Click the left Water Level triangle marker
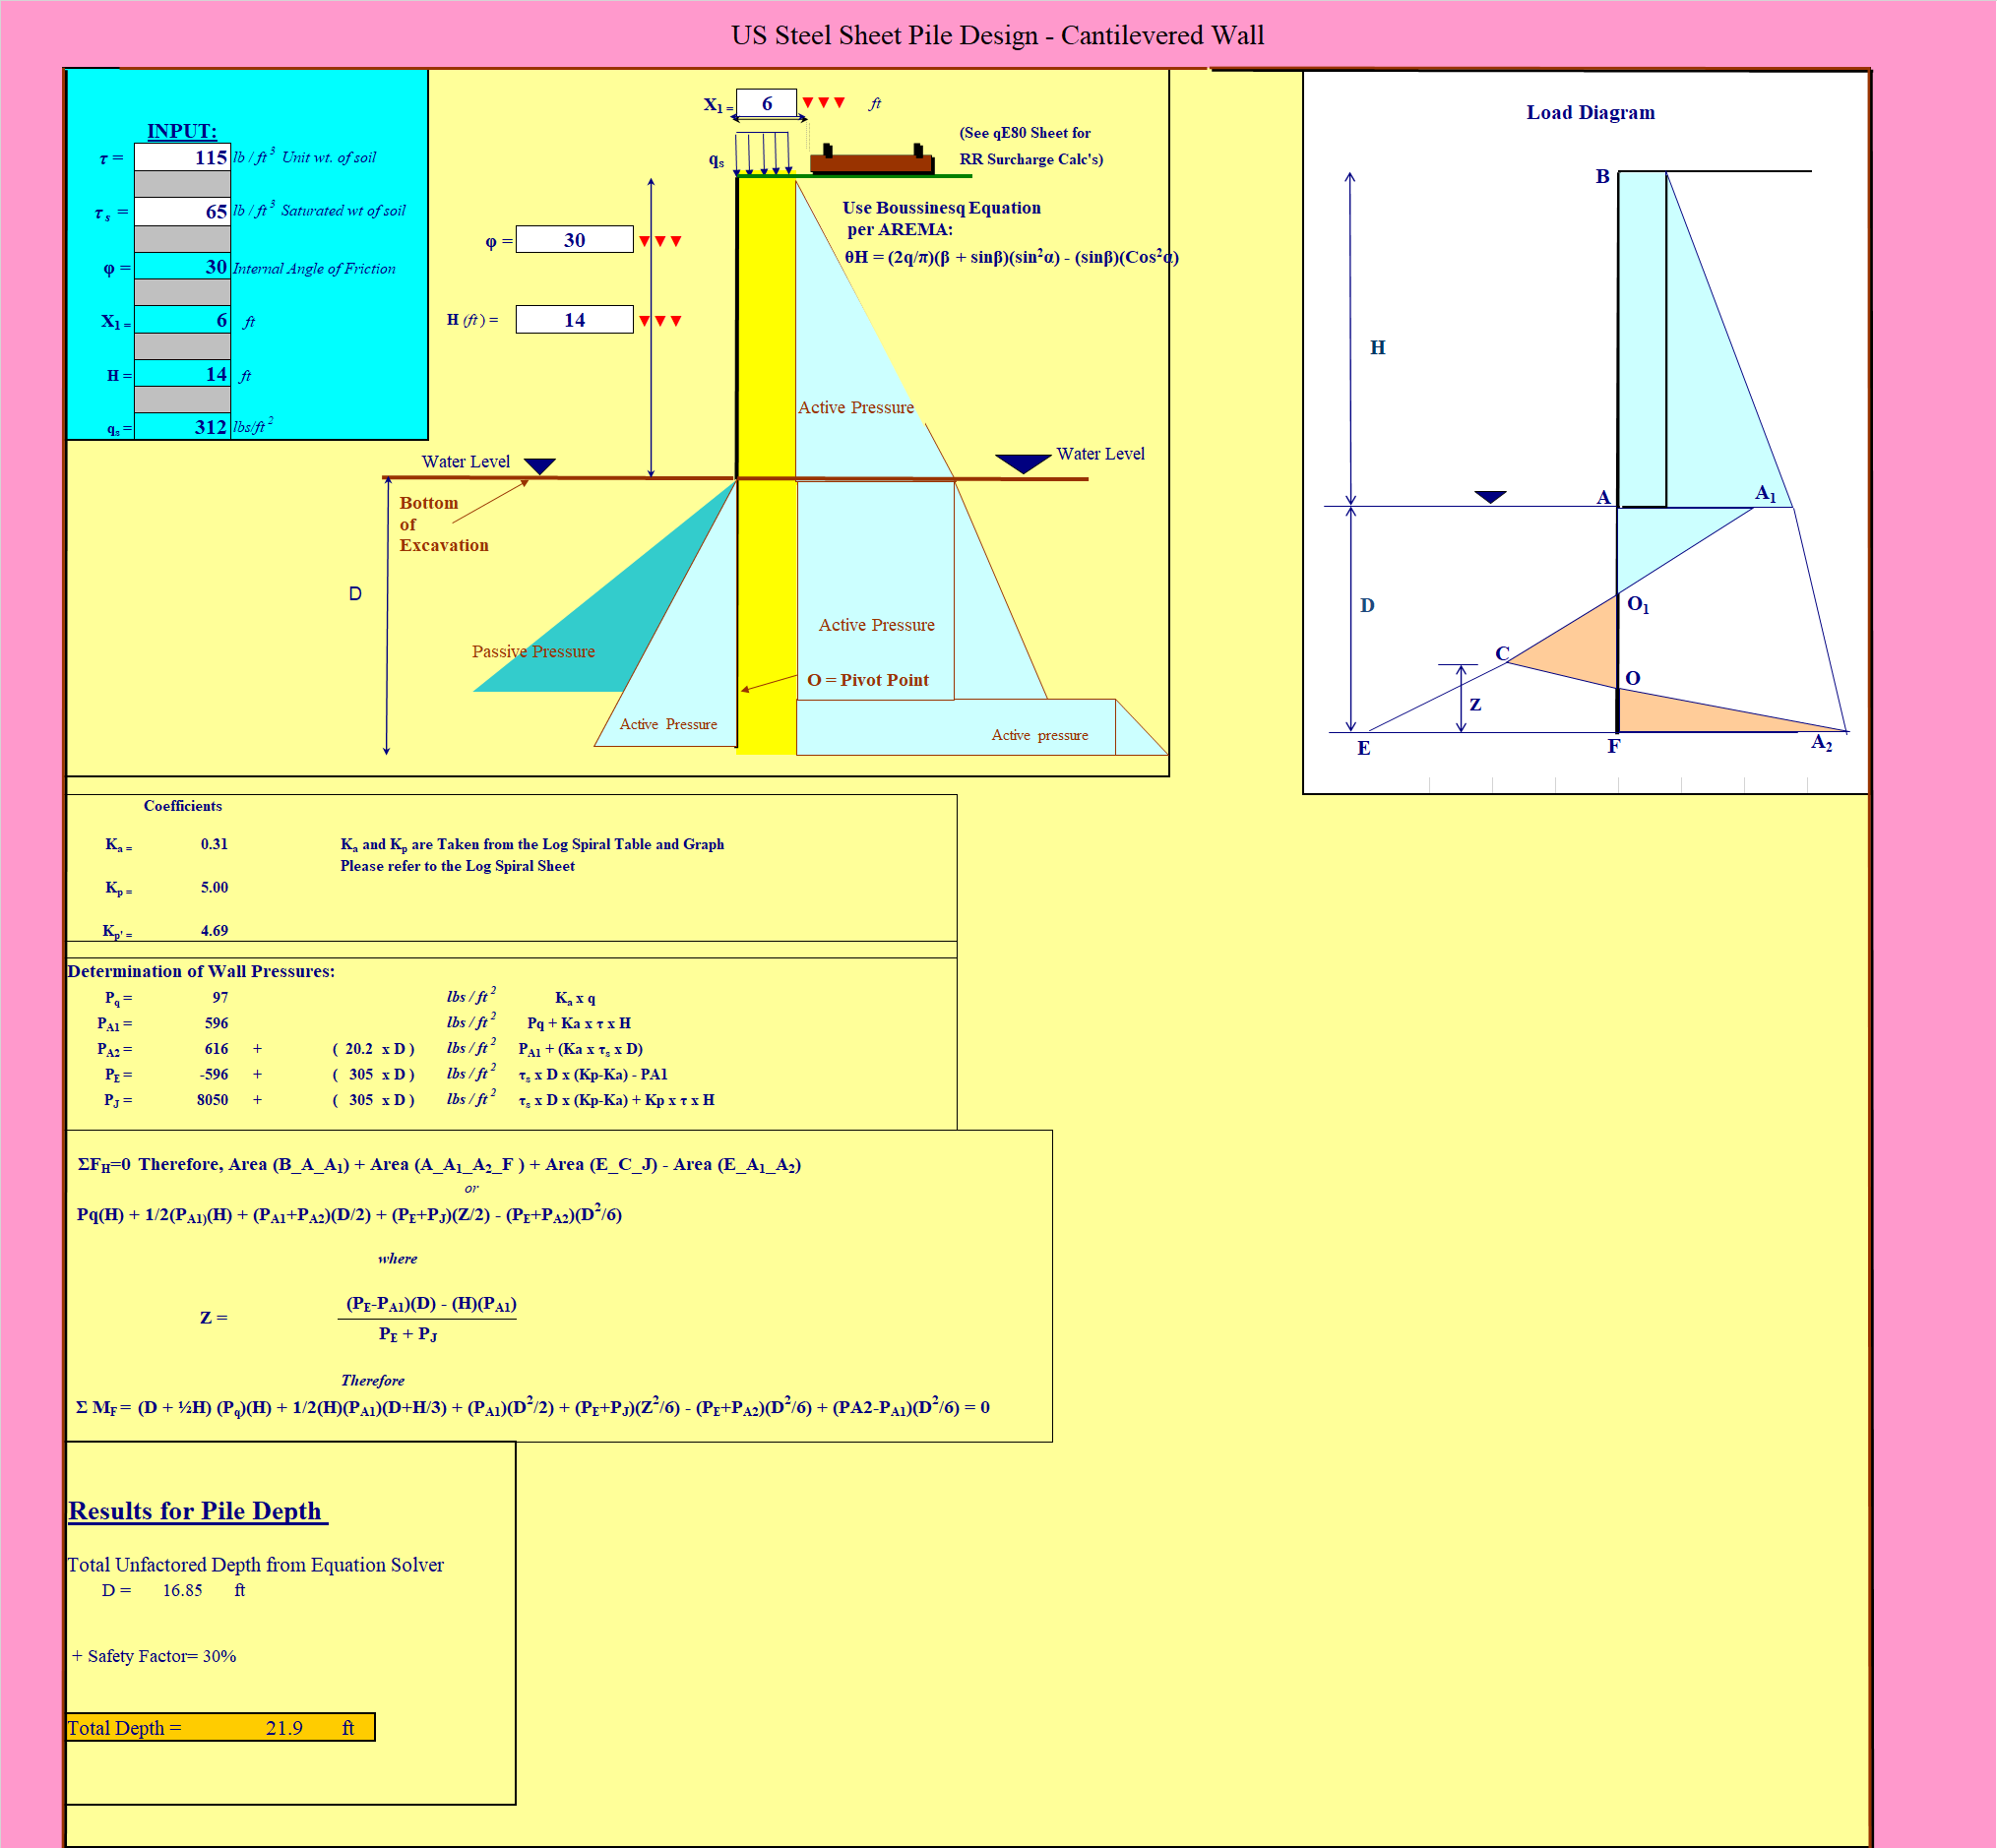This screenshot has width=1997, height=1848. pos(539,466)
